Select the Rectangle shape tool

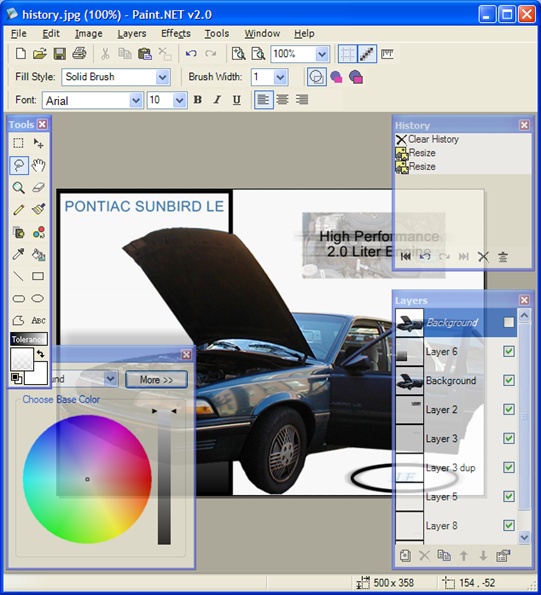click(38, 276)
